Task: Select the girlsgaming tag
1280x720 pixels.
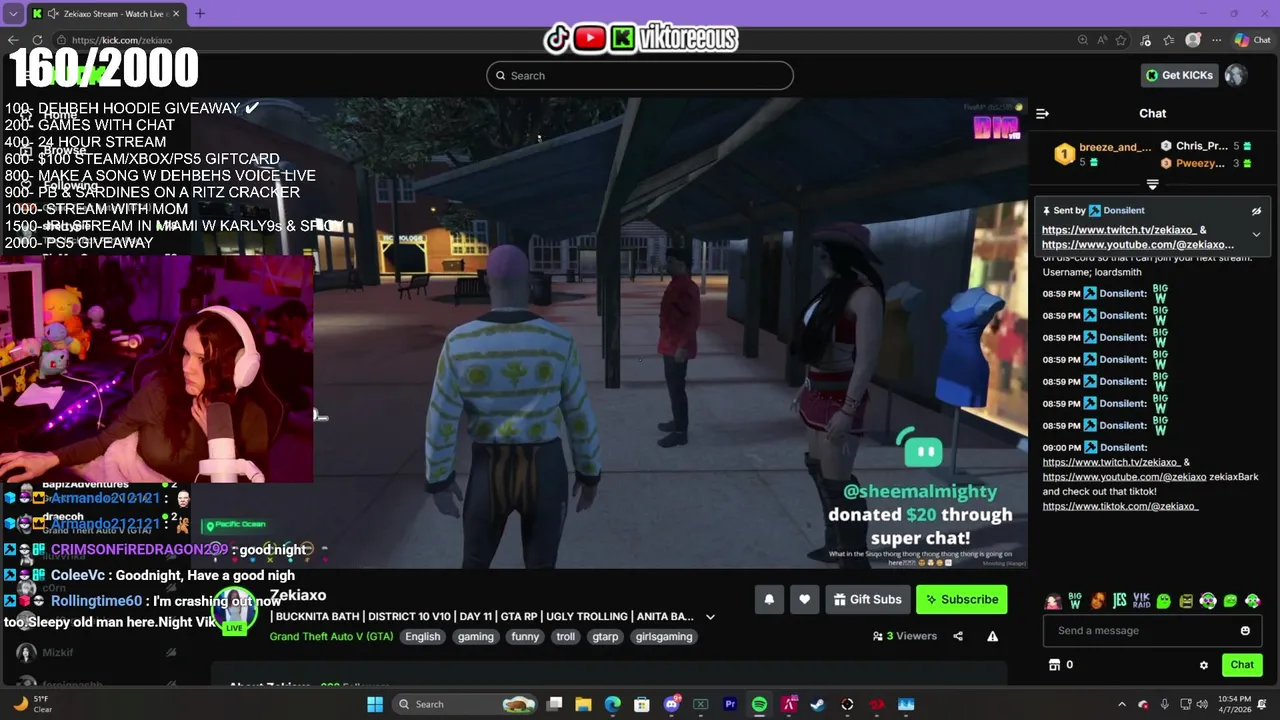Action: 663,636
